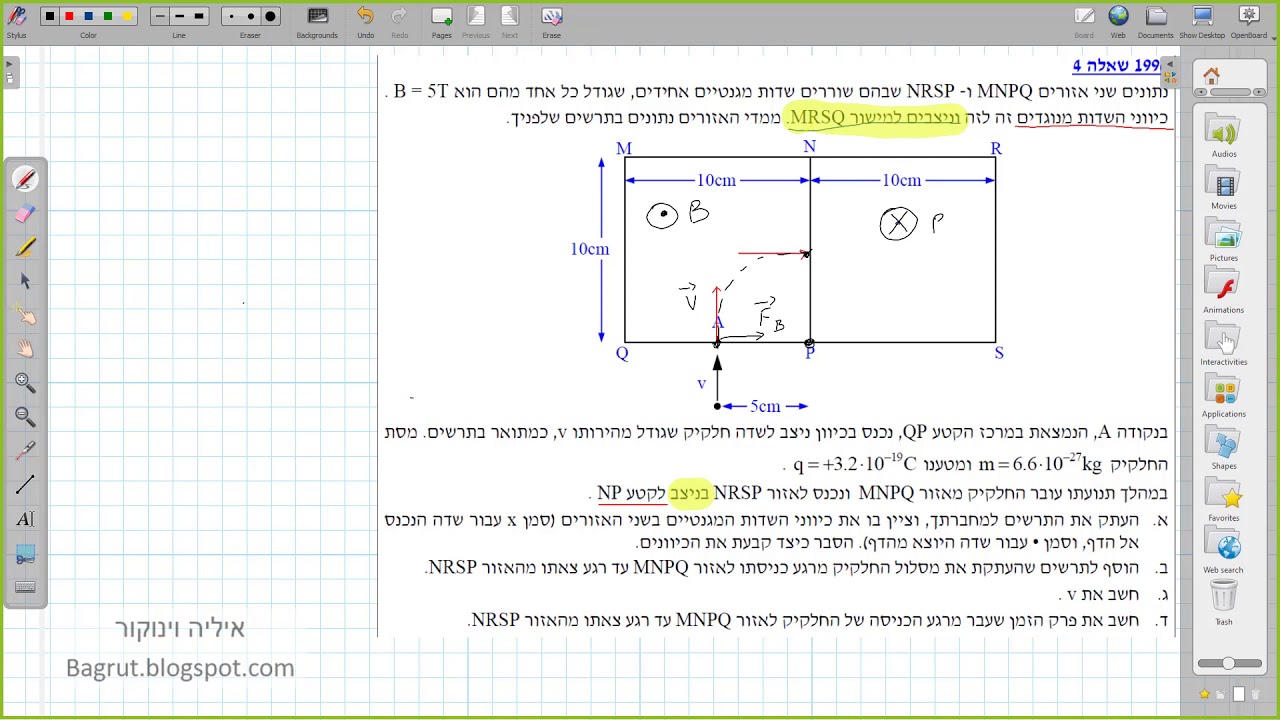Select the yellow pen color
The image size is (1280, 720).
click(126, 17)
